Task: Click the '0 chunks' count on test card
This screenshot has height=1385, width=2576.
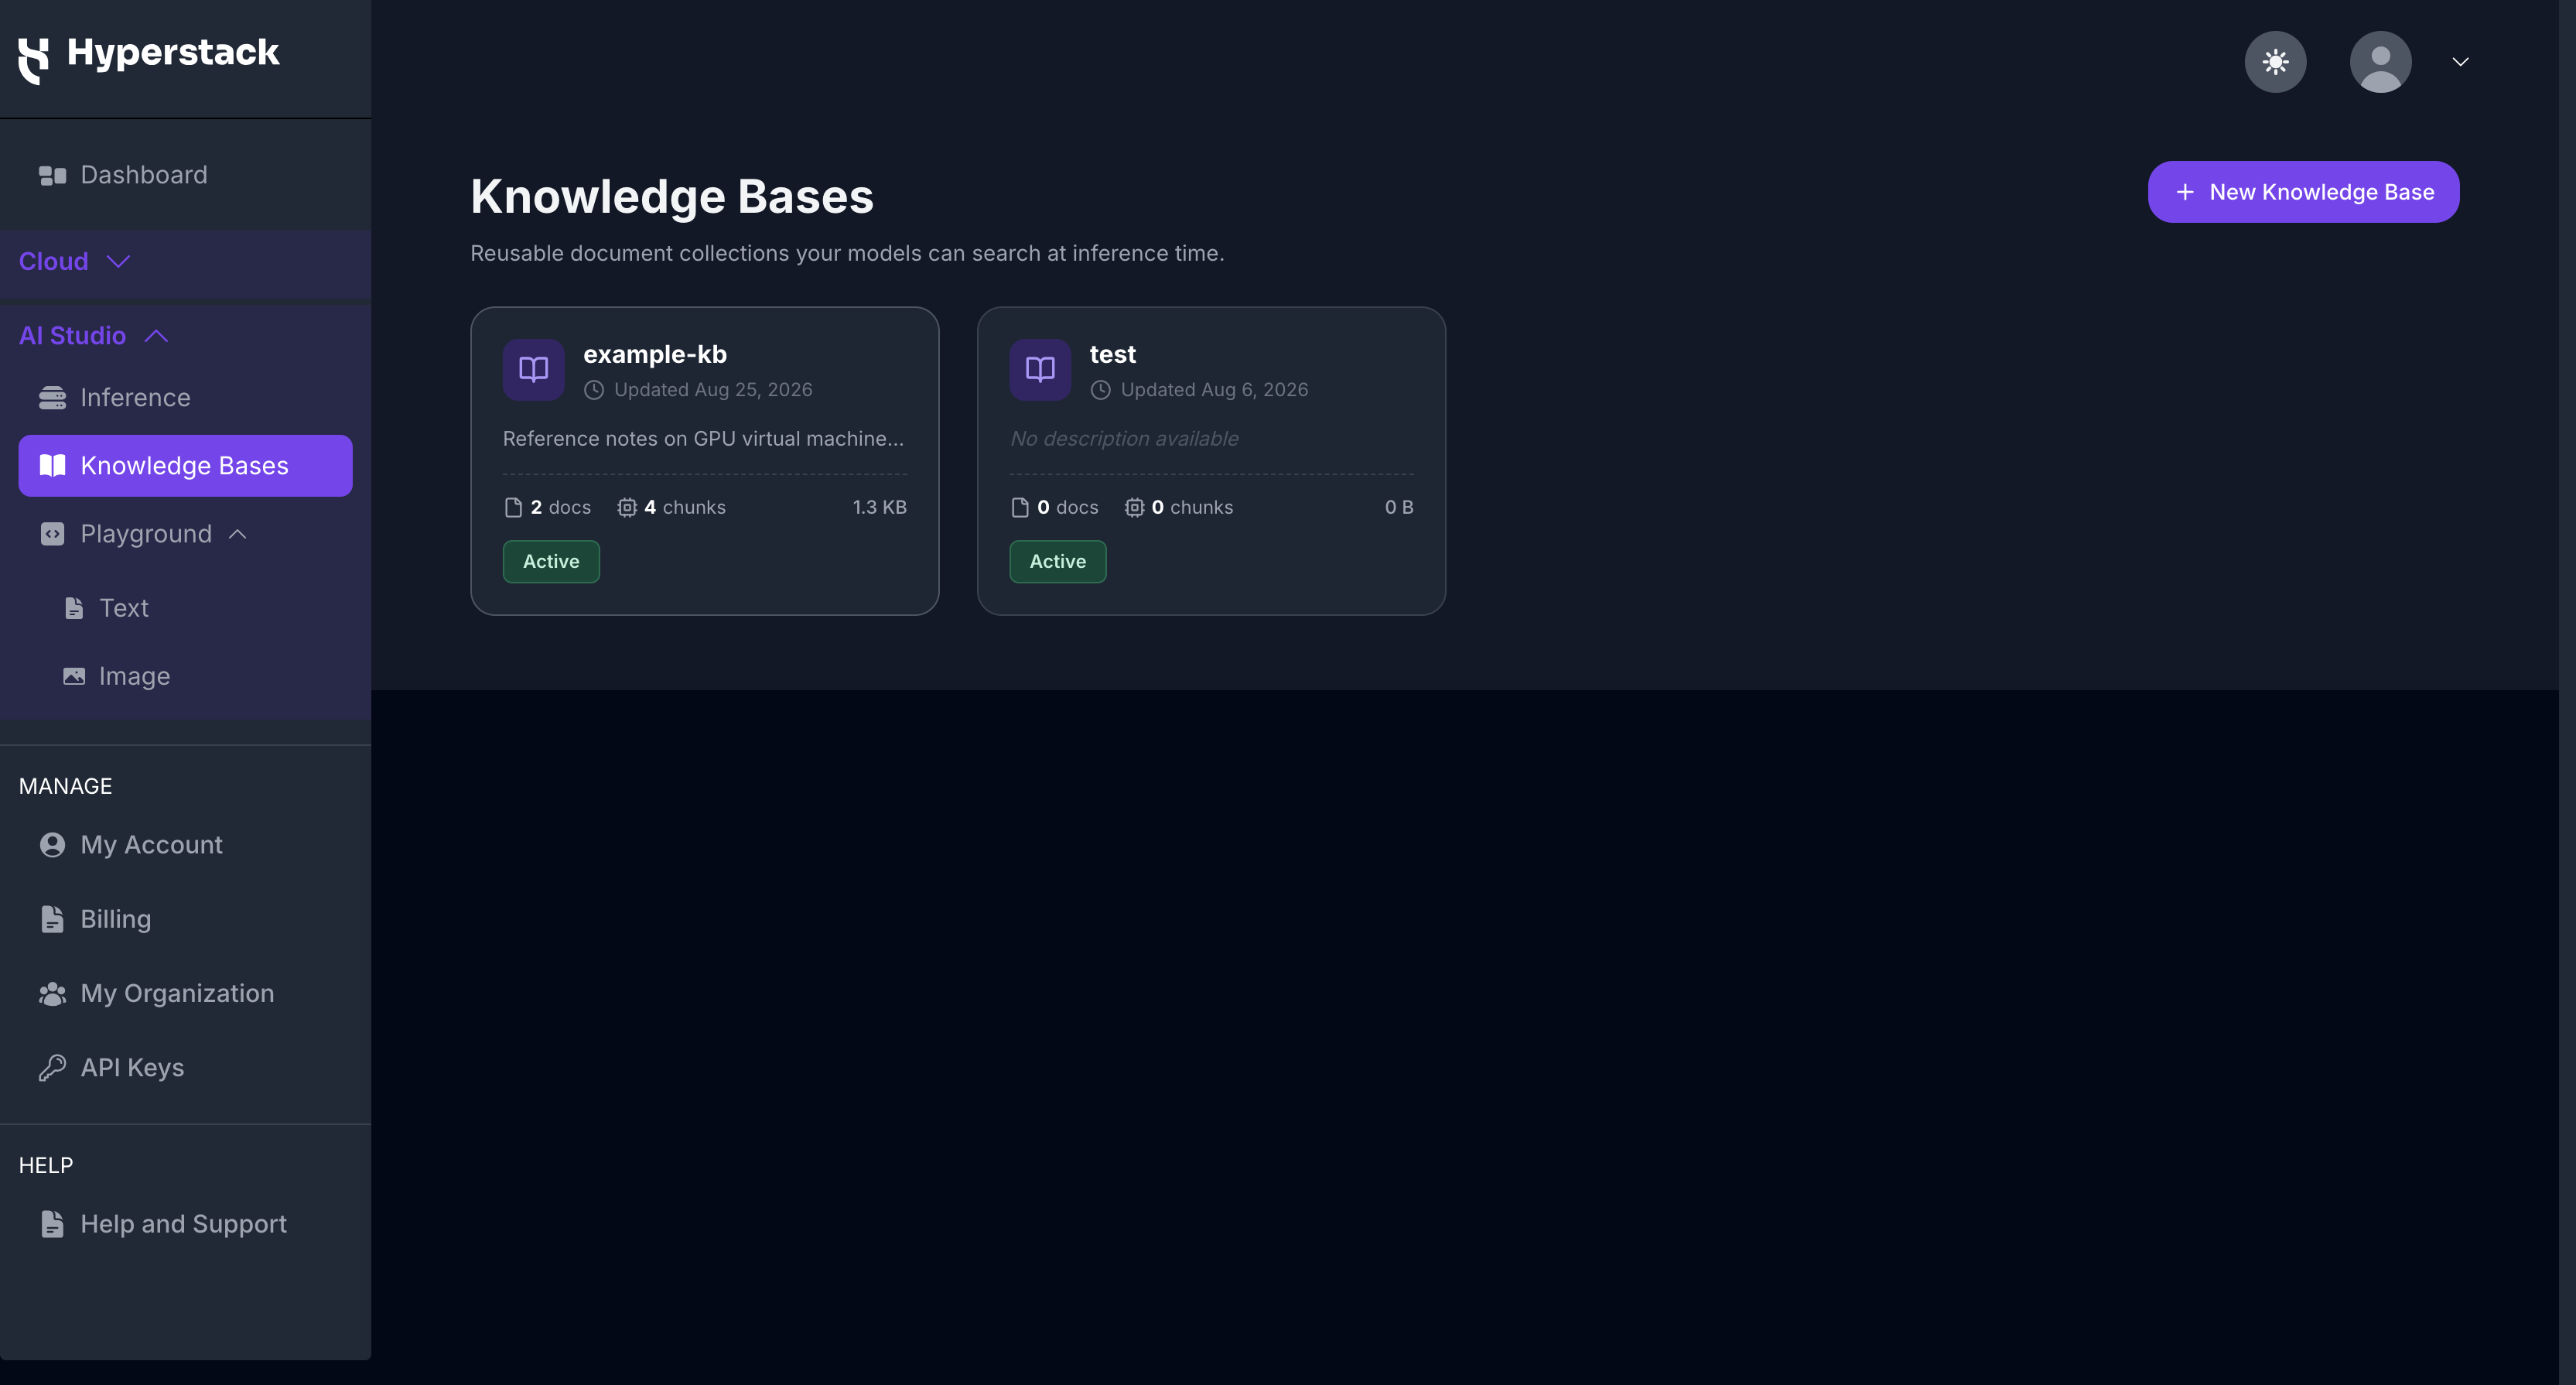Action: click(x=1179, y=508)
